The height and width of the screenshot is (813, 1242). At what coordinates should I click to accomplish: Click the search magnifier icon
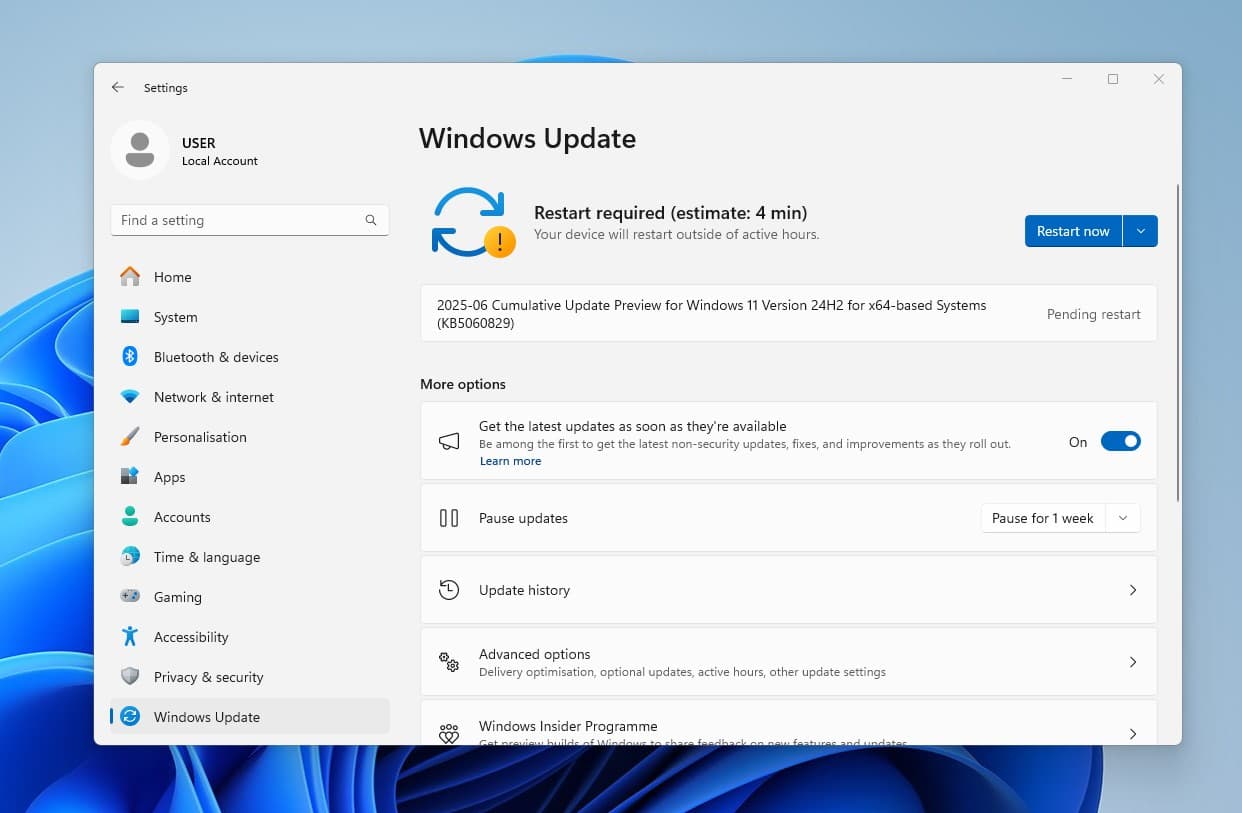click(x=371, y=220)
